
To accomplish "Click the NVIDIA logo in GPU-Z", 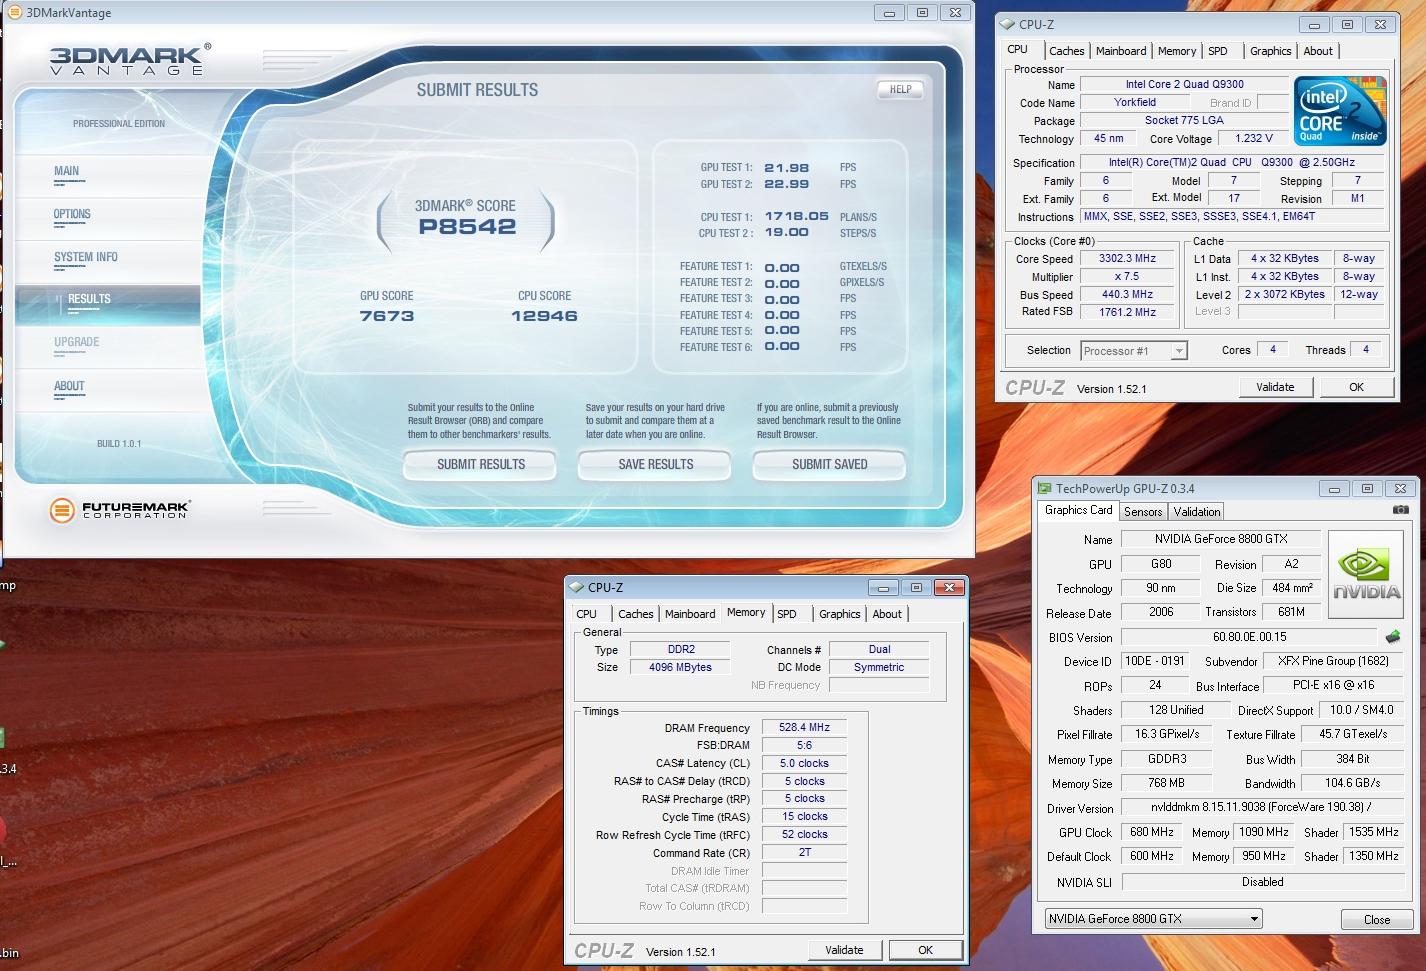I will (x=1367, y=575).
